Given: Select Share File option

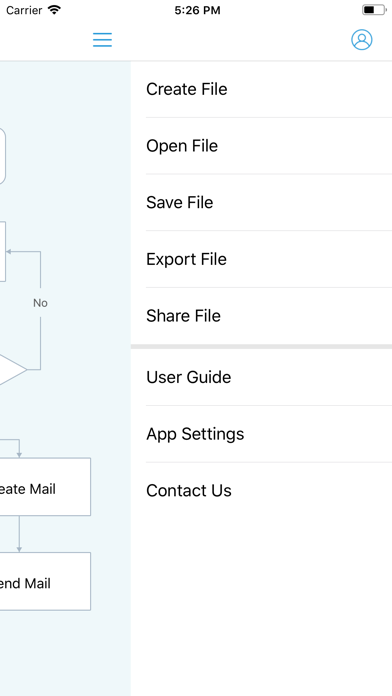Looking at the screenshot, I should tap(261, 316).
